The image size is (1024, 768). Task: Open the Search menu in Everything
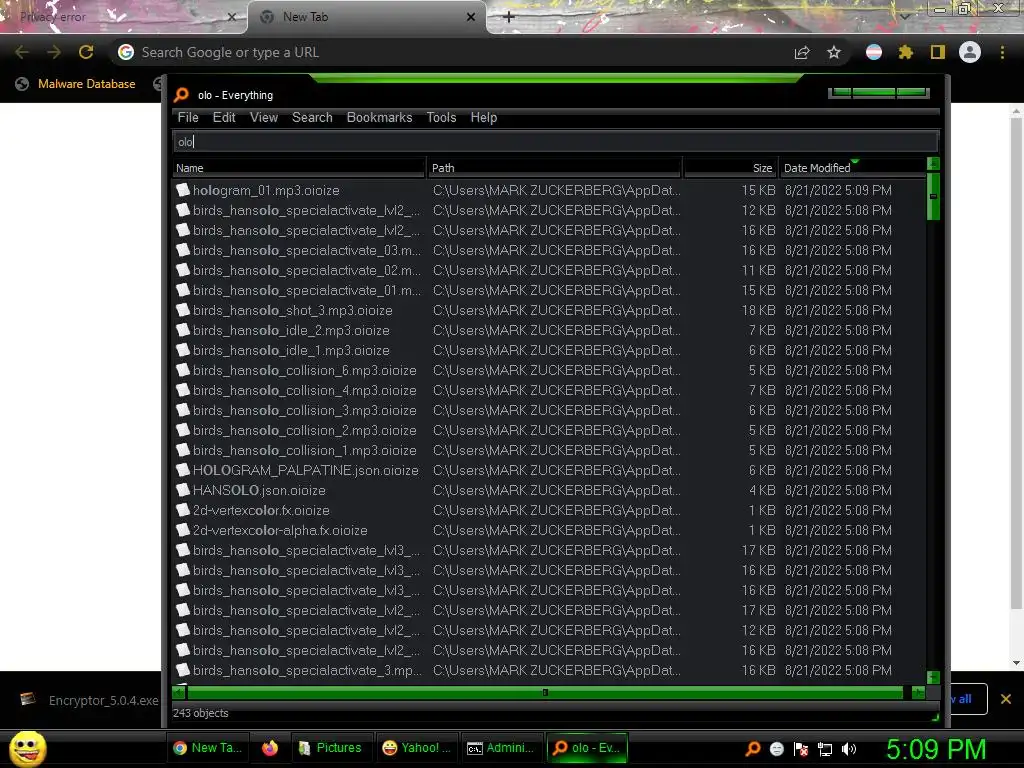point(312,118)
